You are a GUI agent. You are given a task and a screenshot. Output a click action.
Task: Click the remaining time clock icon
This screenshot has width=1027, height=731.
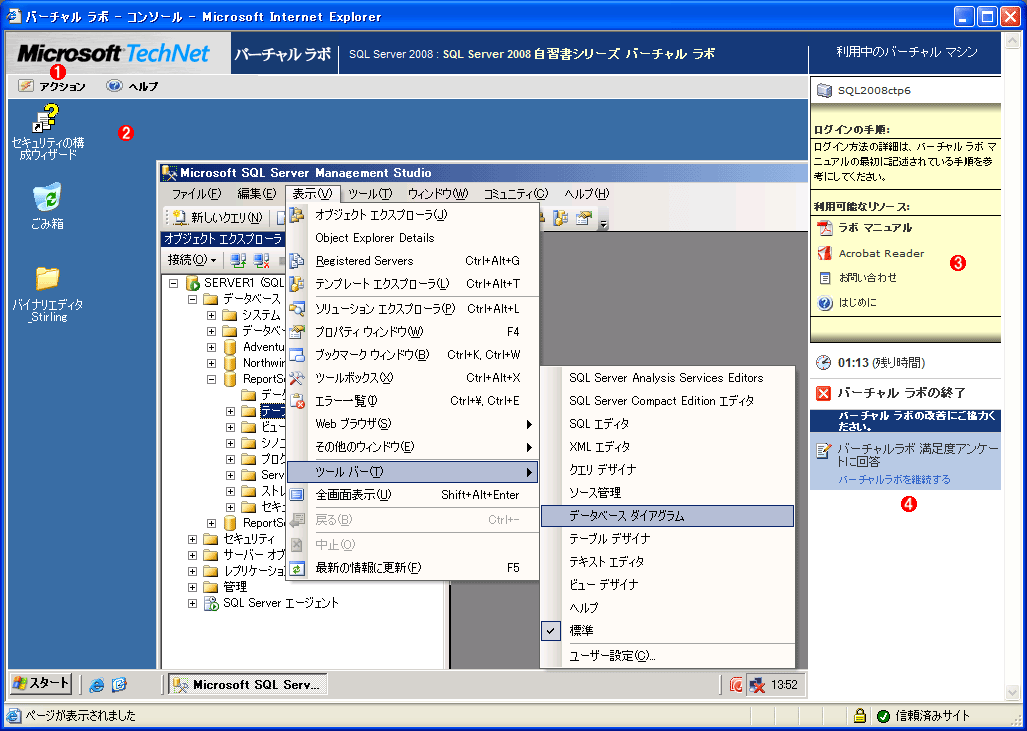[x=823, y=362]
